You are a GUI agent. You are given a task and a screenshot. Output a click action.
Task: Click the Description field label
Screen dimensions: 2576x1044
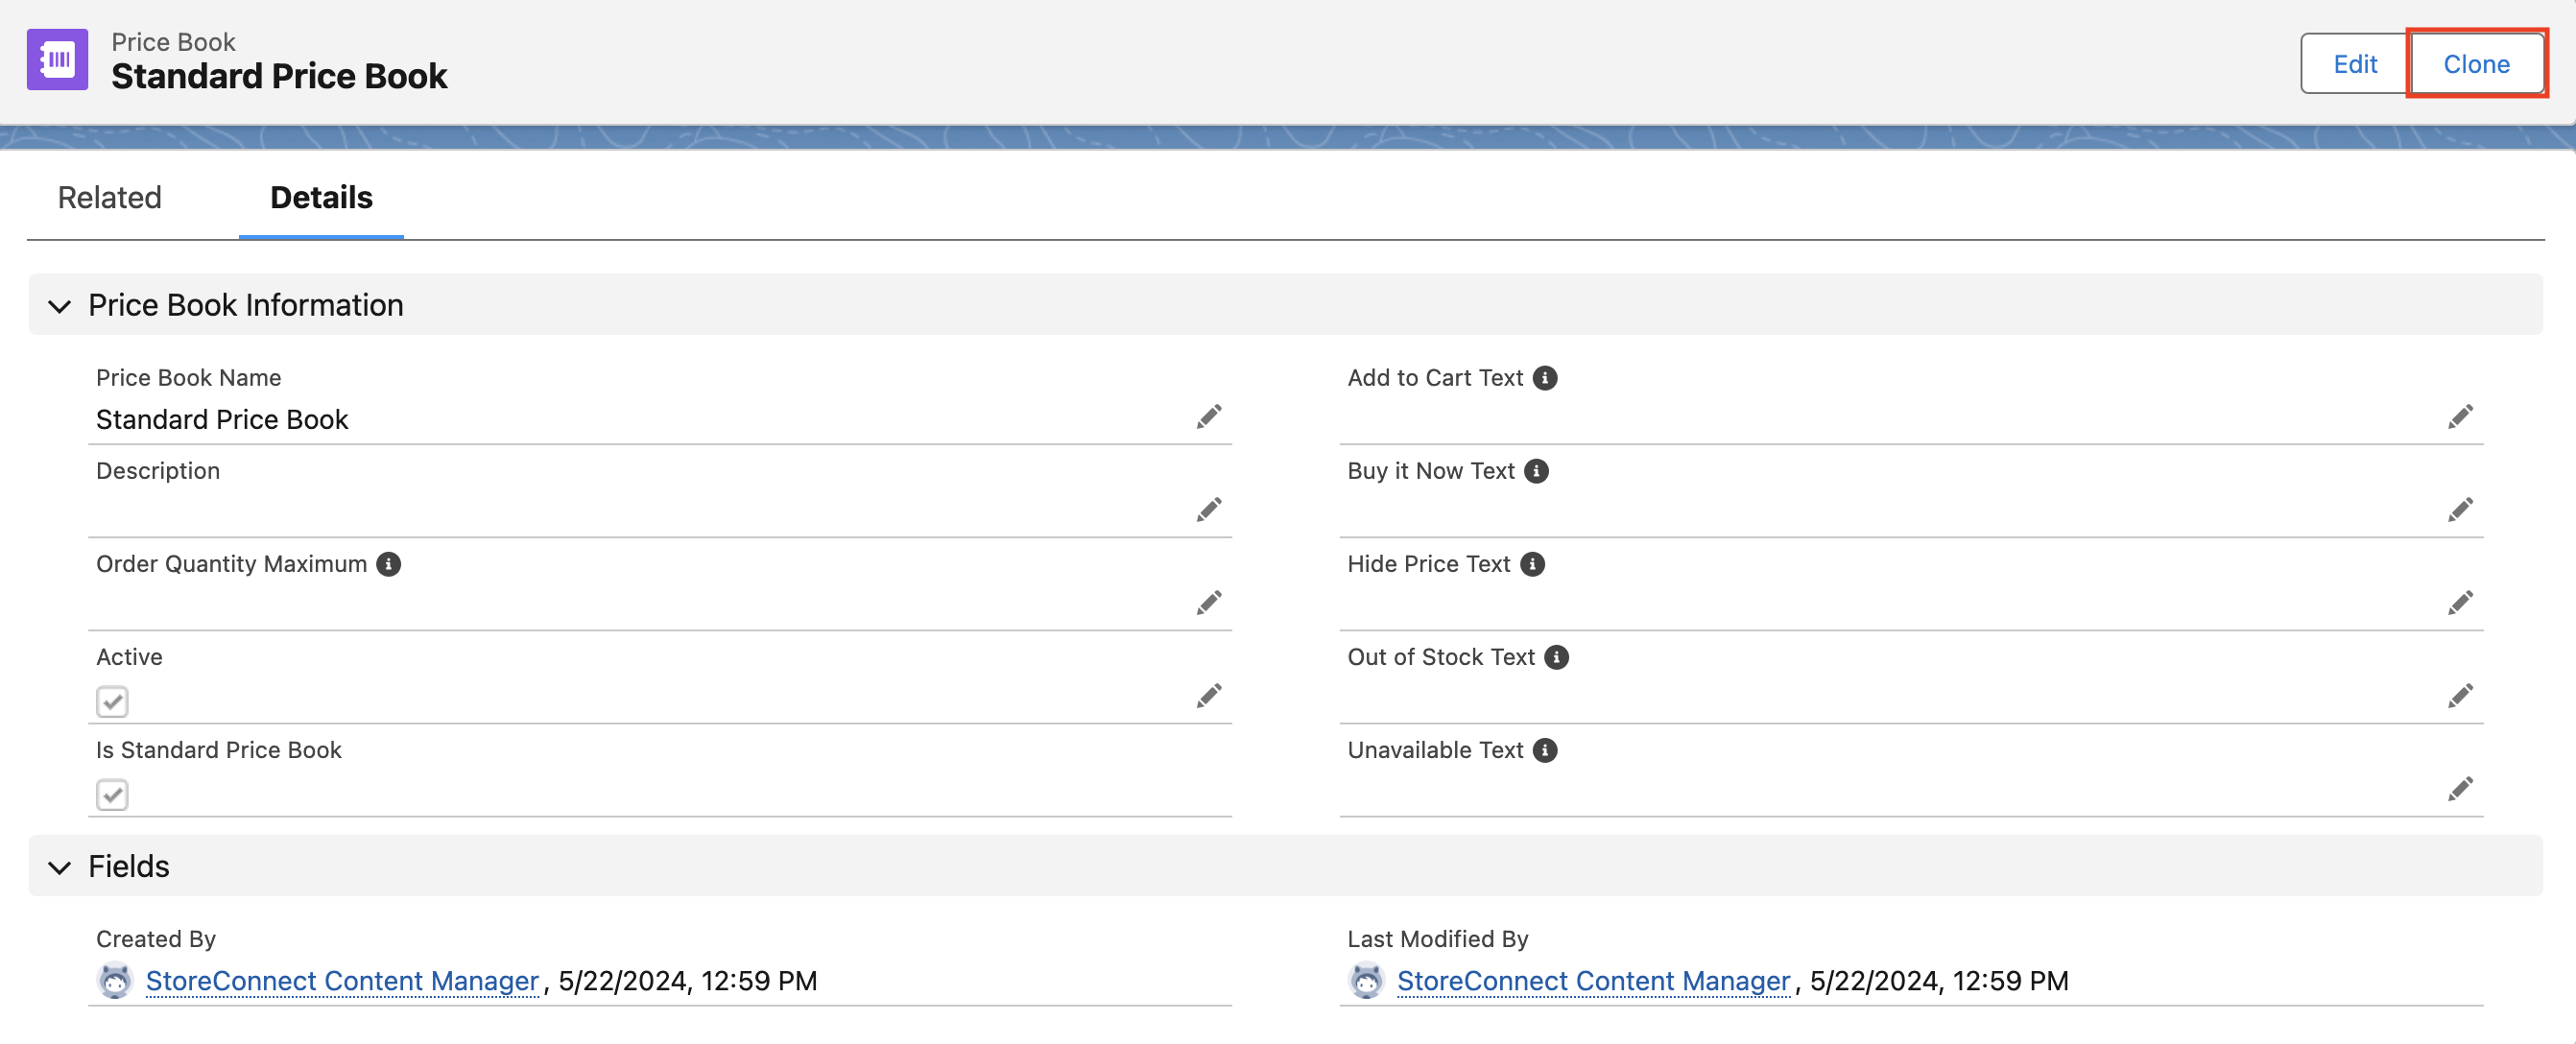[x=158, y=471]
